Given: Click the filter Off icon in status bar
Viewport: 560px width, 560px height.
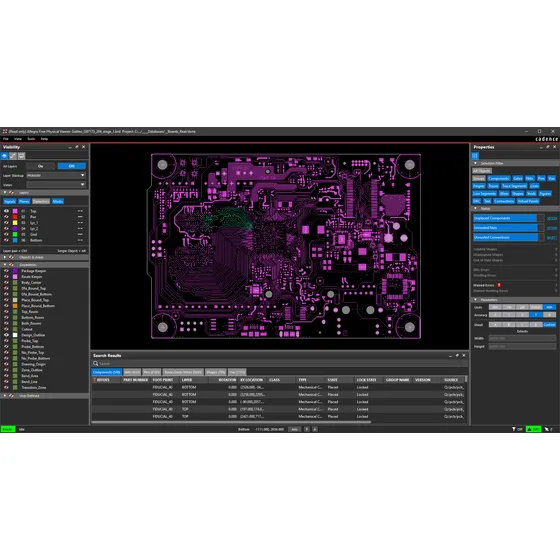Looking at the screenshot, I should (x=517, y=429).
